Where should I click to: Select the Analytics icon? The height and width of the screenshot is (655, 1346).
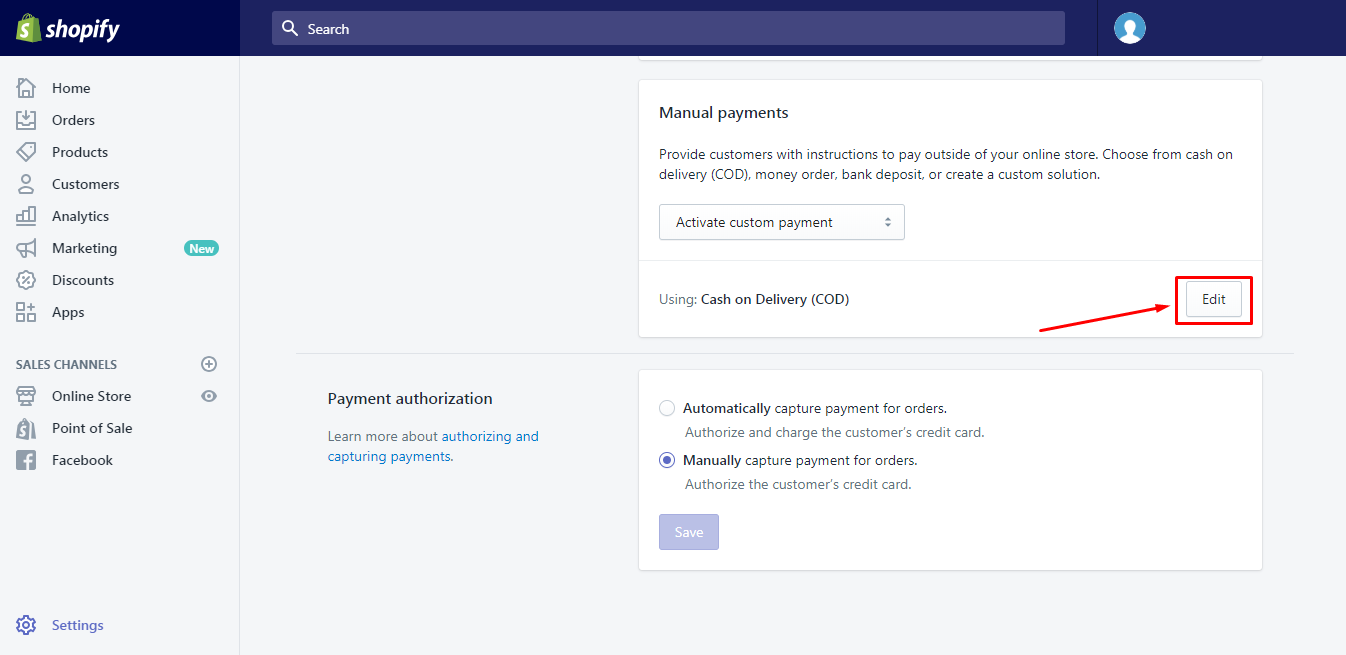(28, 215)
